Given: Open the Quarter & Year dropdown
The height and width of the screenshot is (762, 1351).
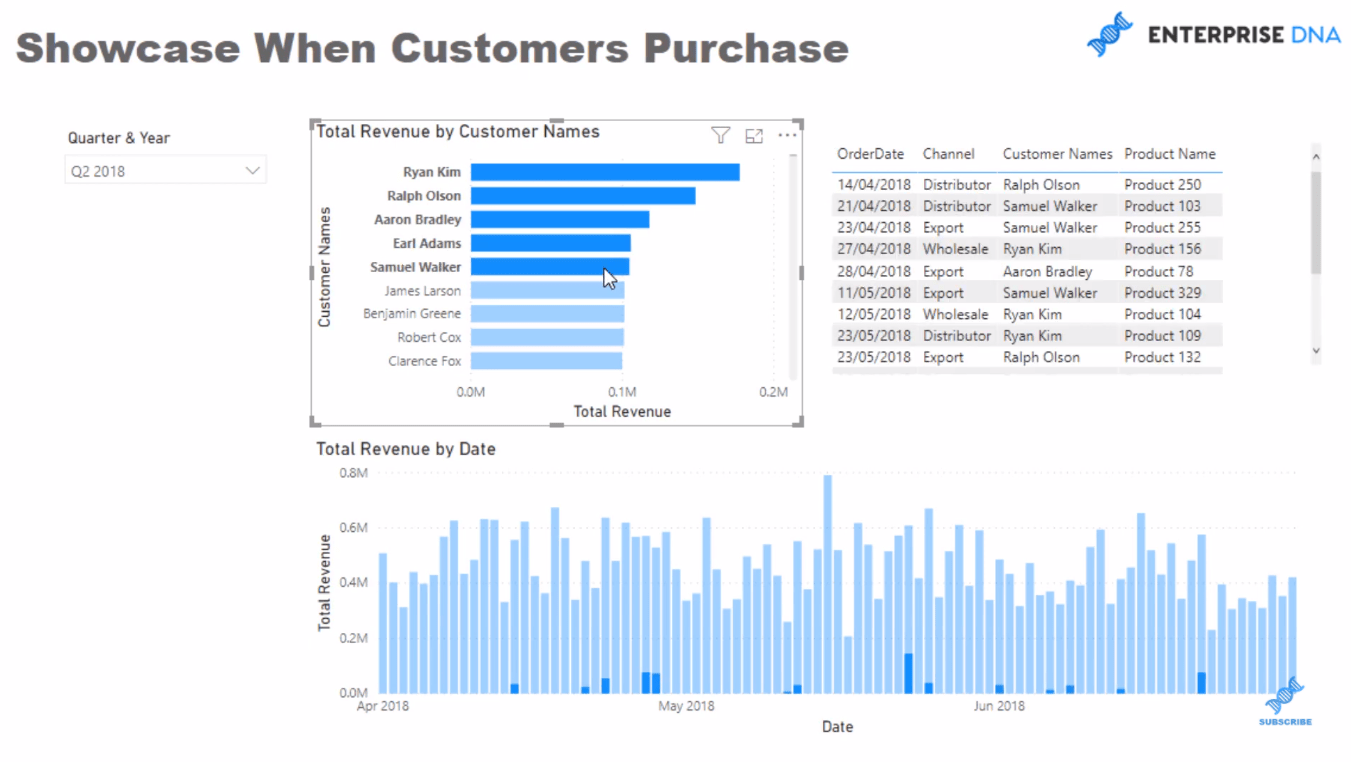Looking at the screenshot, I should pos(166,171).
